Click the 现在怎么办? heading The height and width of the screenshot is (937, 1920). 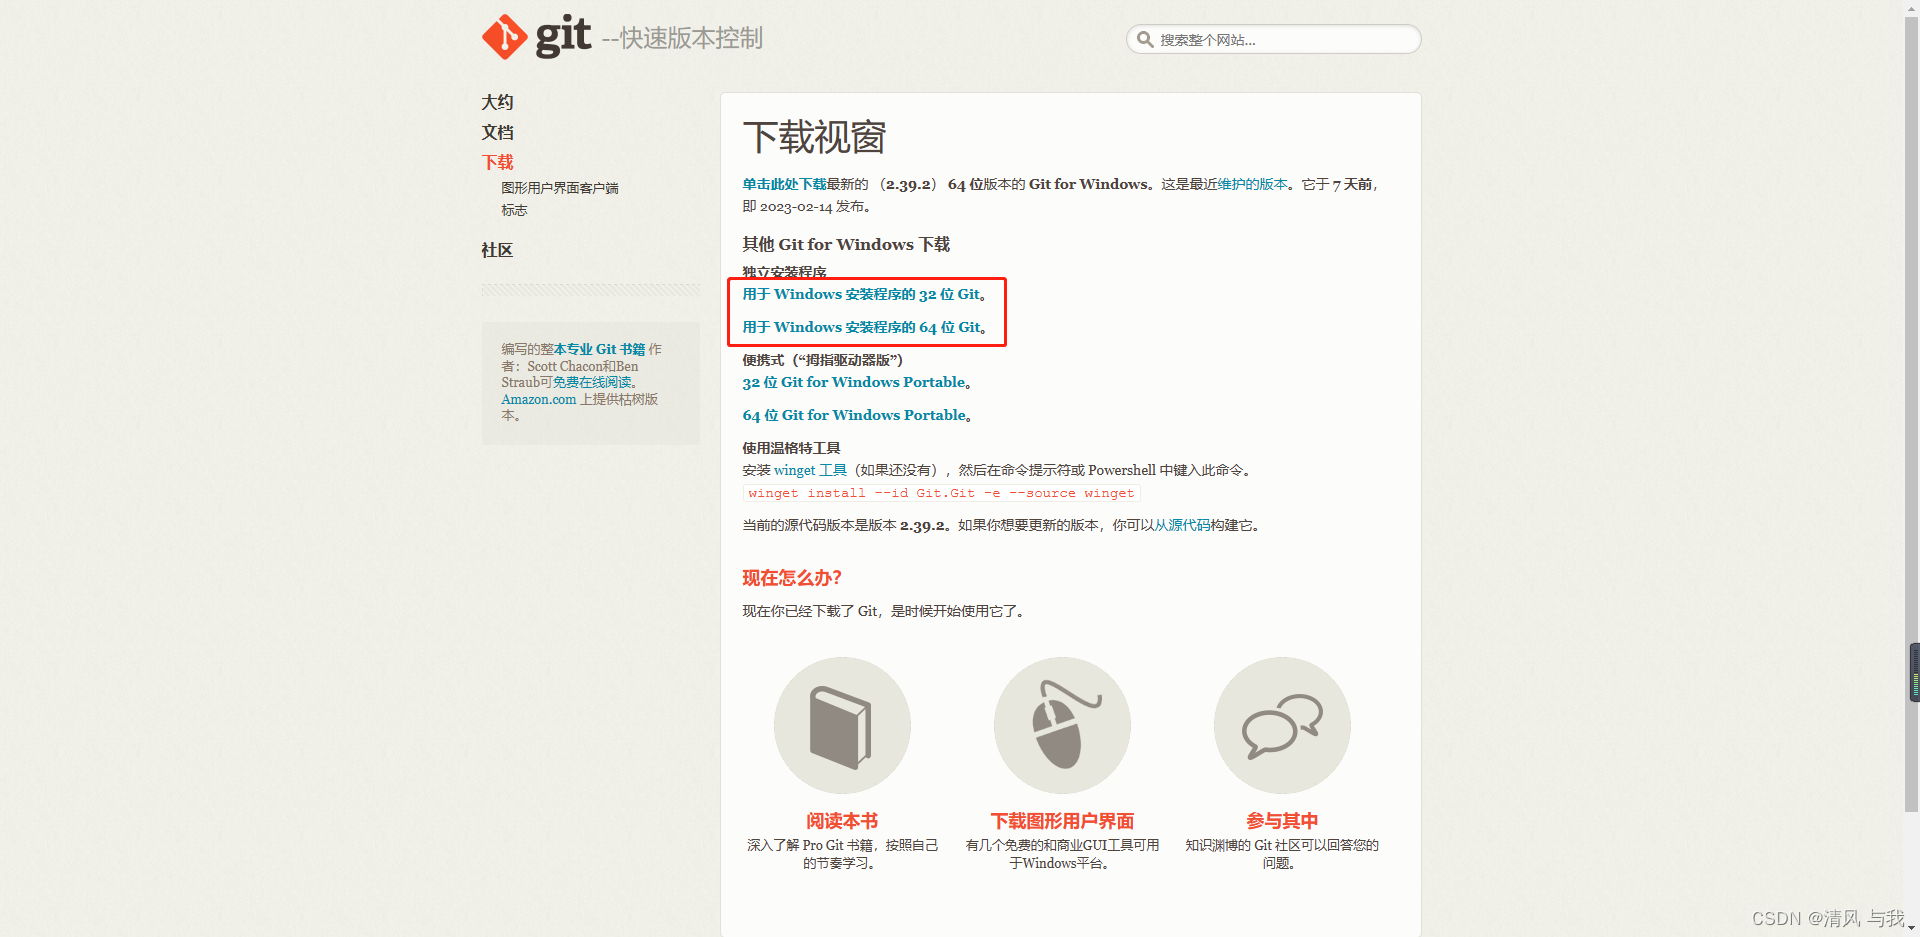[x=792, y=578]
